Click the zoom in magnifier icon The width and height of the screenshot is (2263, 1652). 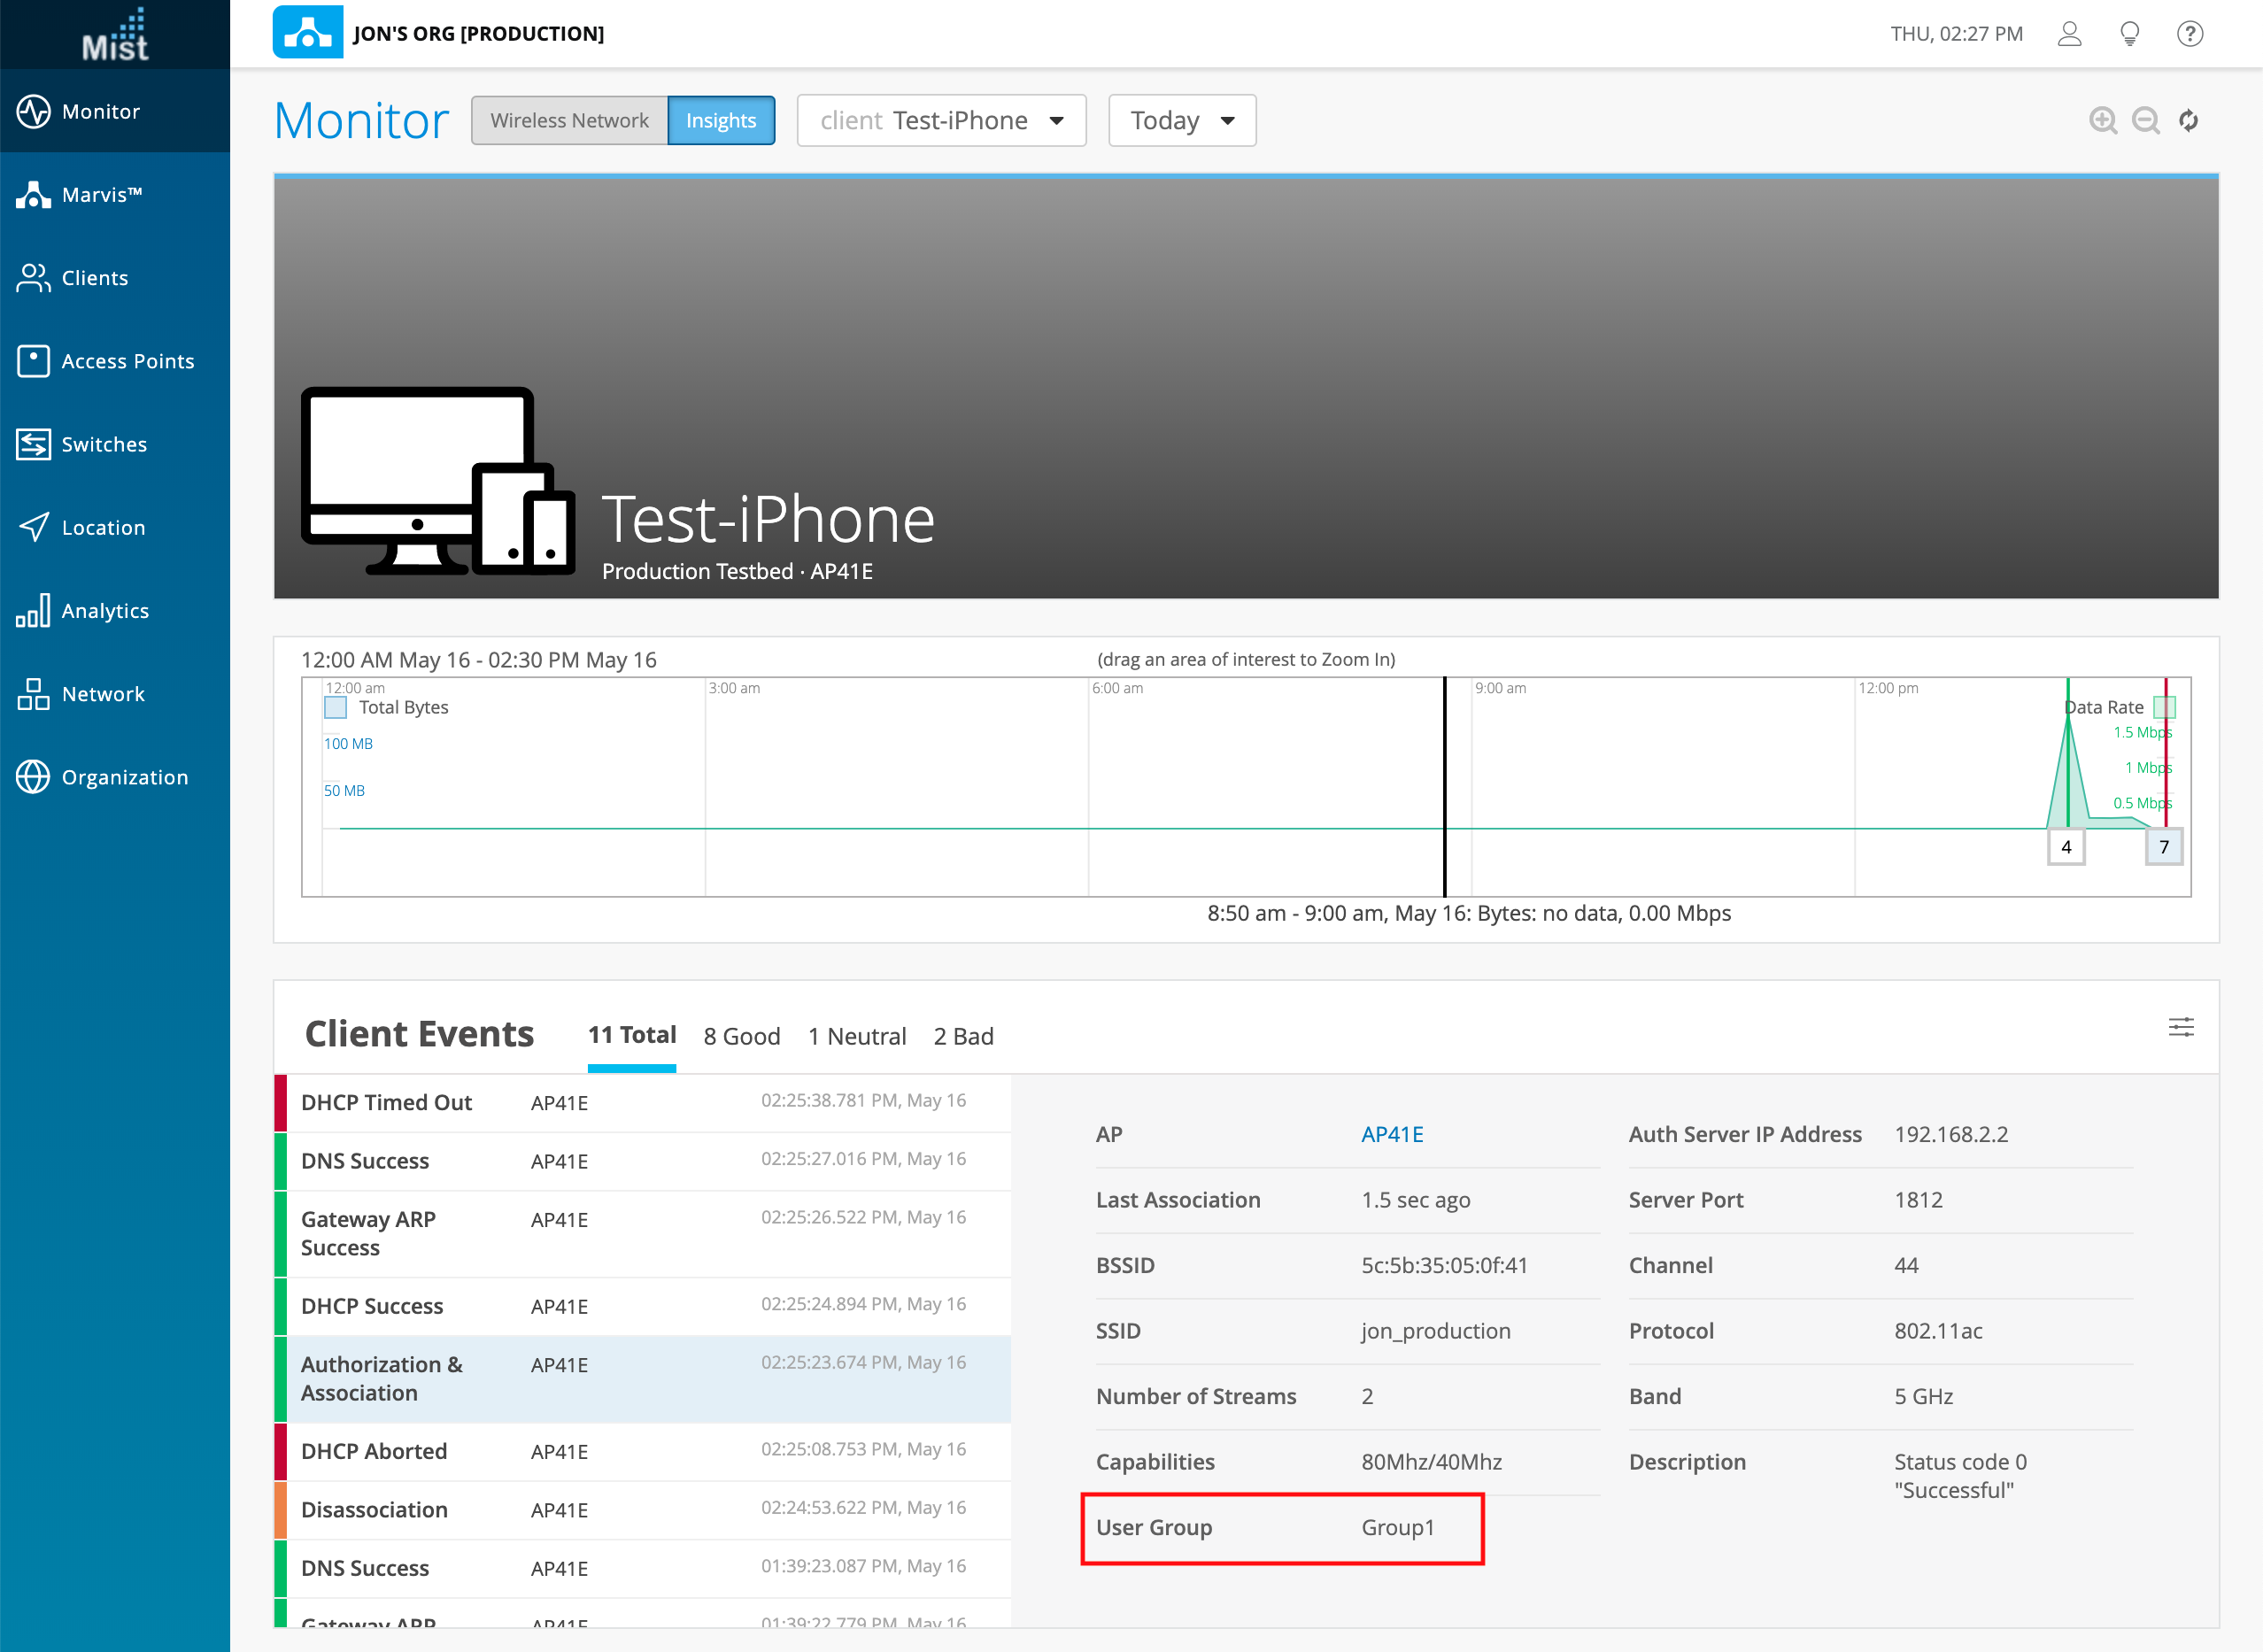tap(2103, 121)
